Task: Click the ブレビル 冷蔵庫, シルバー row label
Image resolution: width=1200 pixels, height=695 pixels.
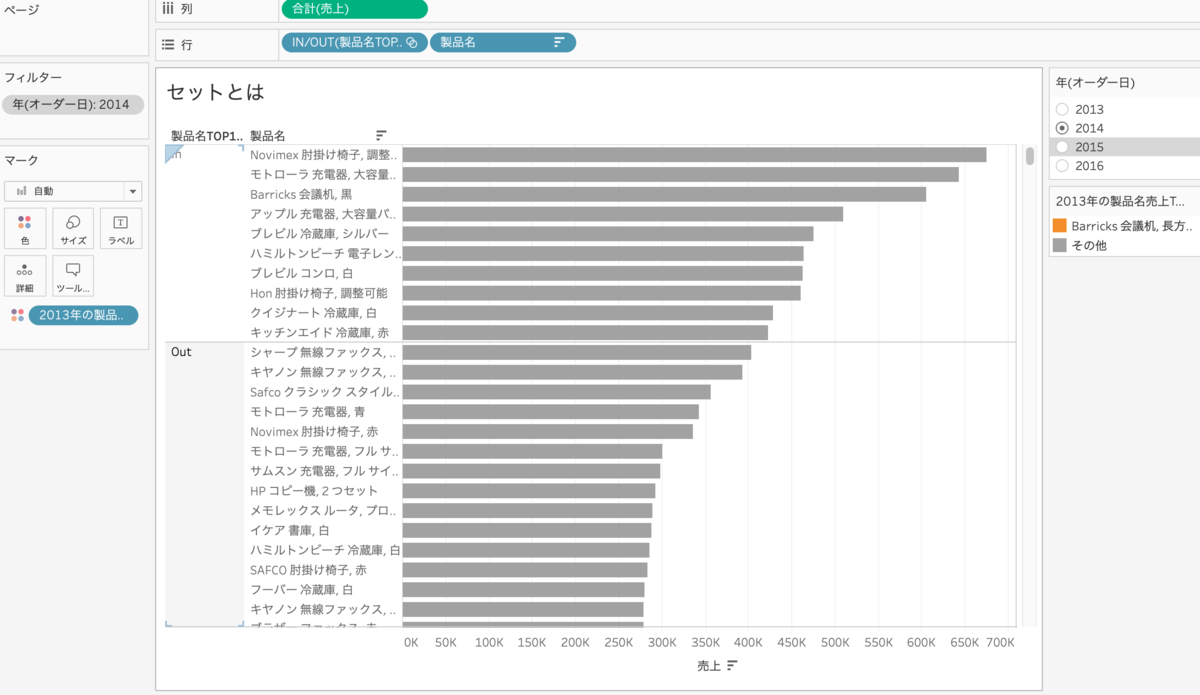Action: pos(319,233)
